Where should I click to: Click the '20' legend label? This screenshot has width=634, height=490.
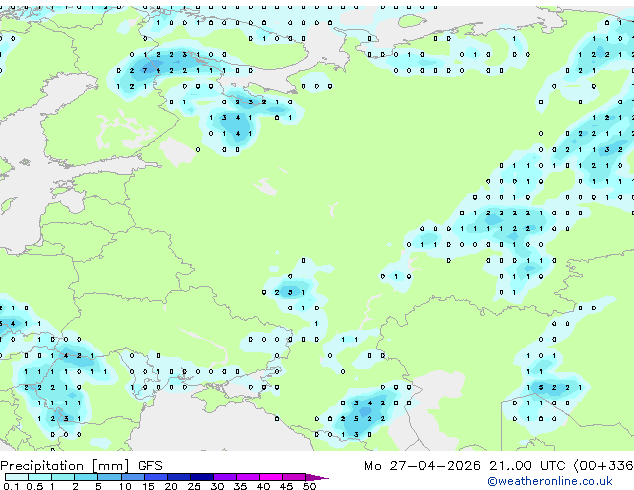pos(171,486)
